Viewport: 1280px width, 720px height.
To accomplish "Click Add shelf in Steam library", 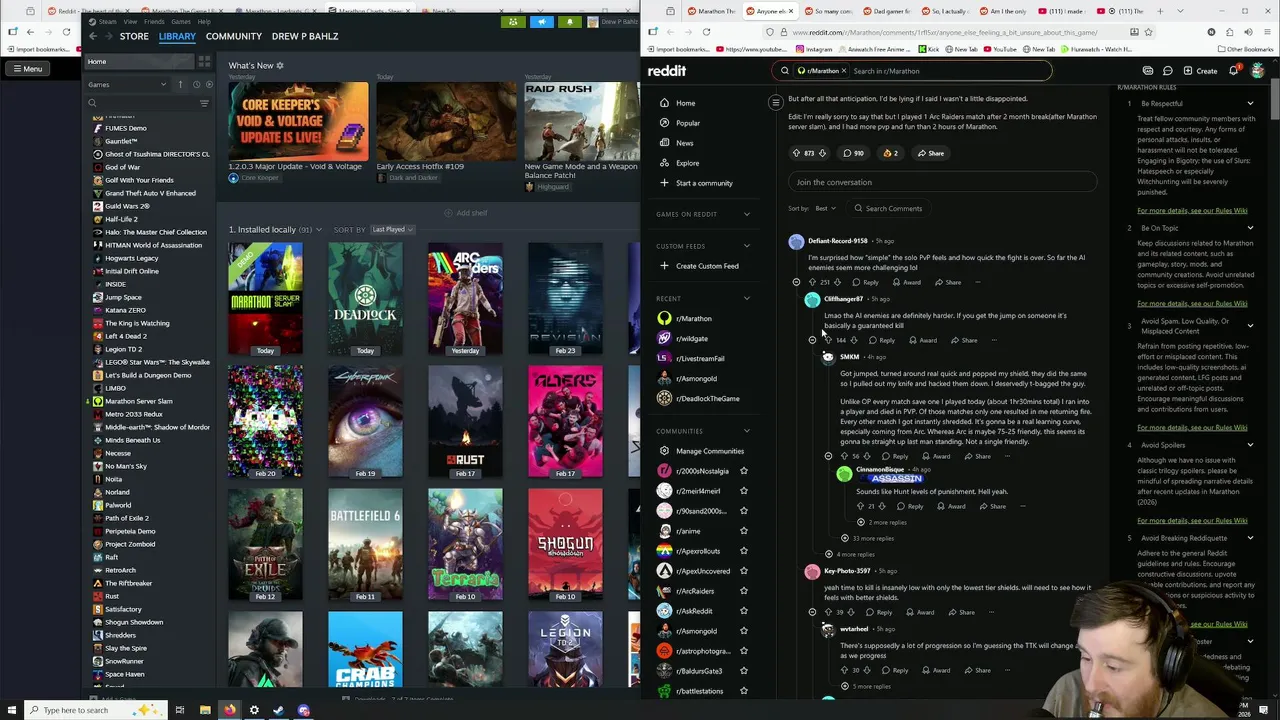I will pyautogui.click(x=465, y=213).
